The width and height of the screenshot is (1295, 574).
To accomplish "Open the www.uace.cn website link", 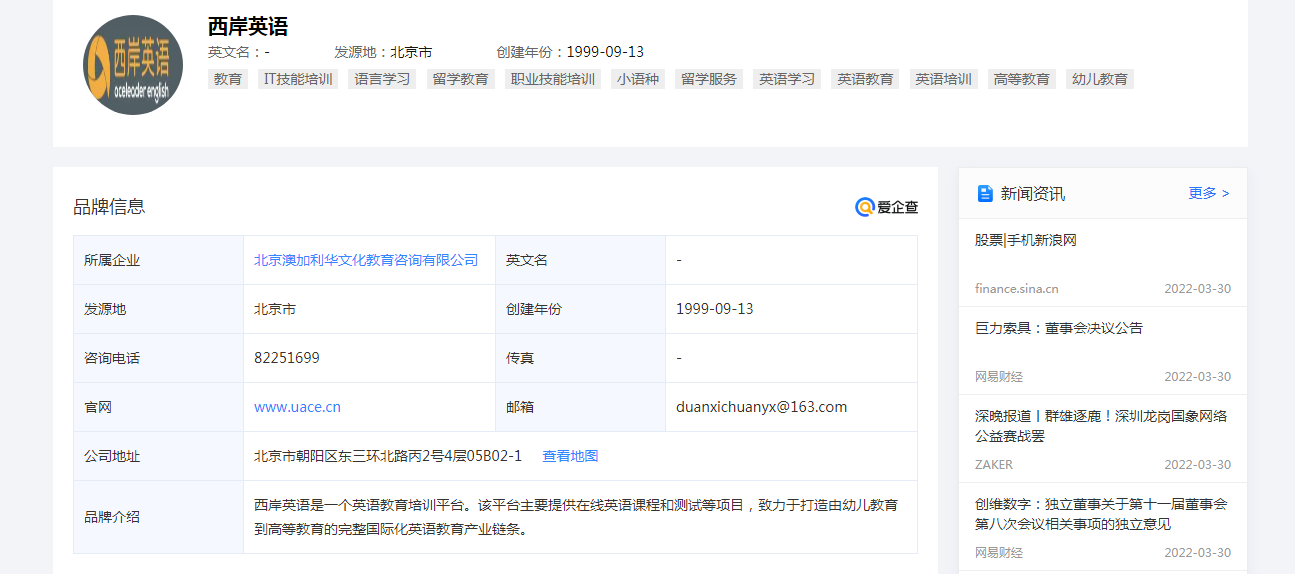I will [297, 407].
